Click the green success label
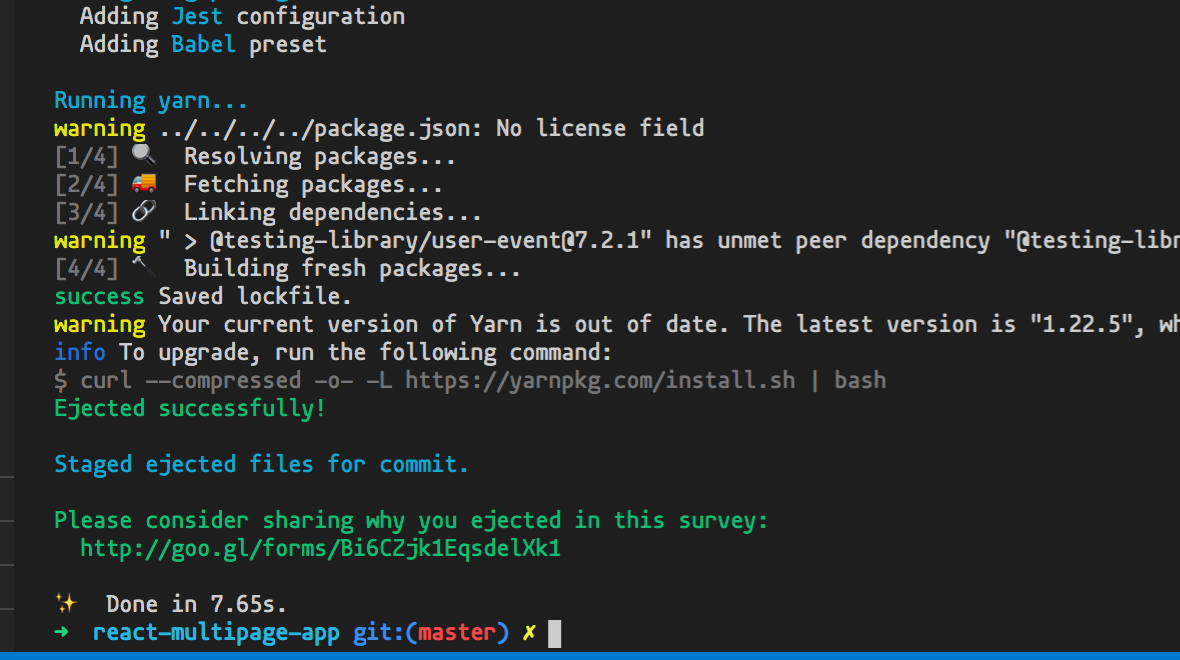The image size is (1180, 660). [99, 296]
